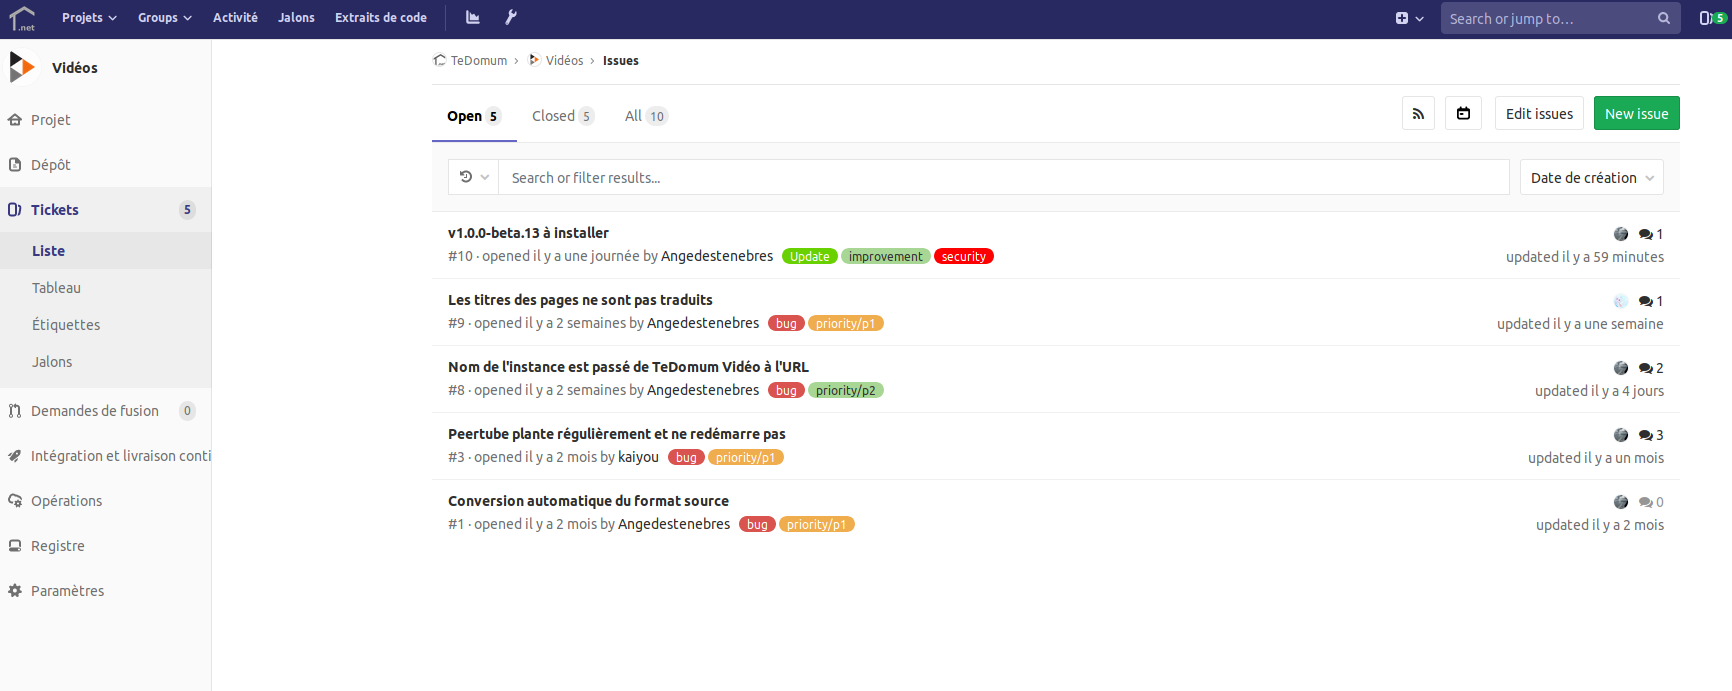The width and height of the screenshot is (1732, 691).
Task: Click the TeDomum home logo
Action: [22, 18]
